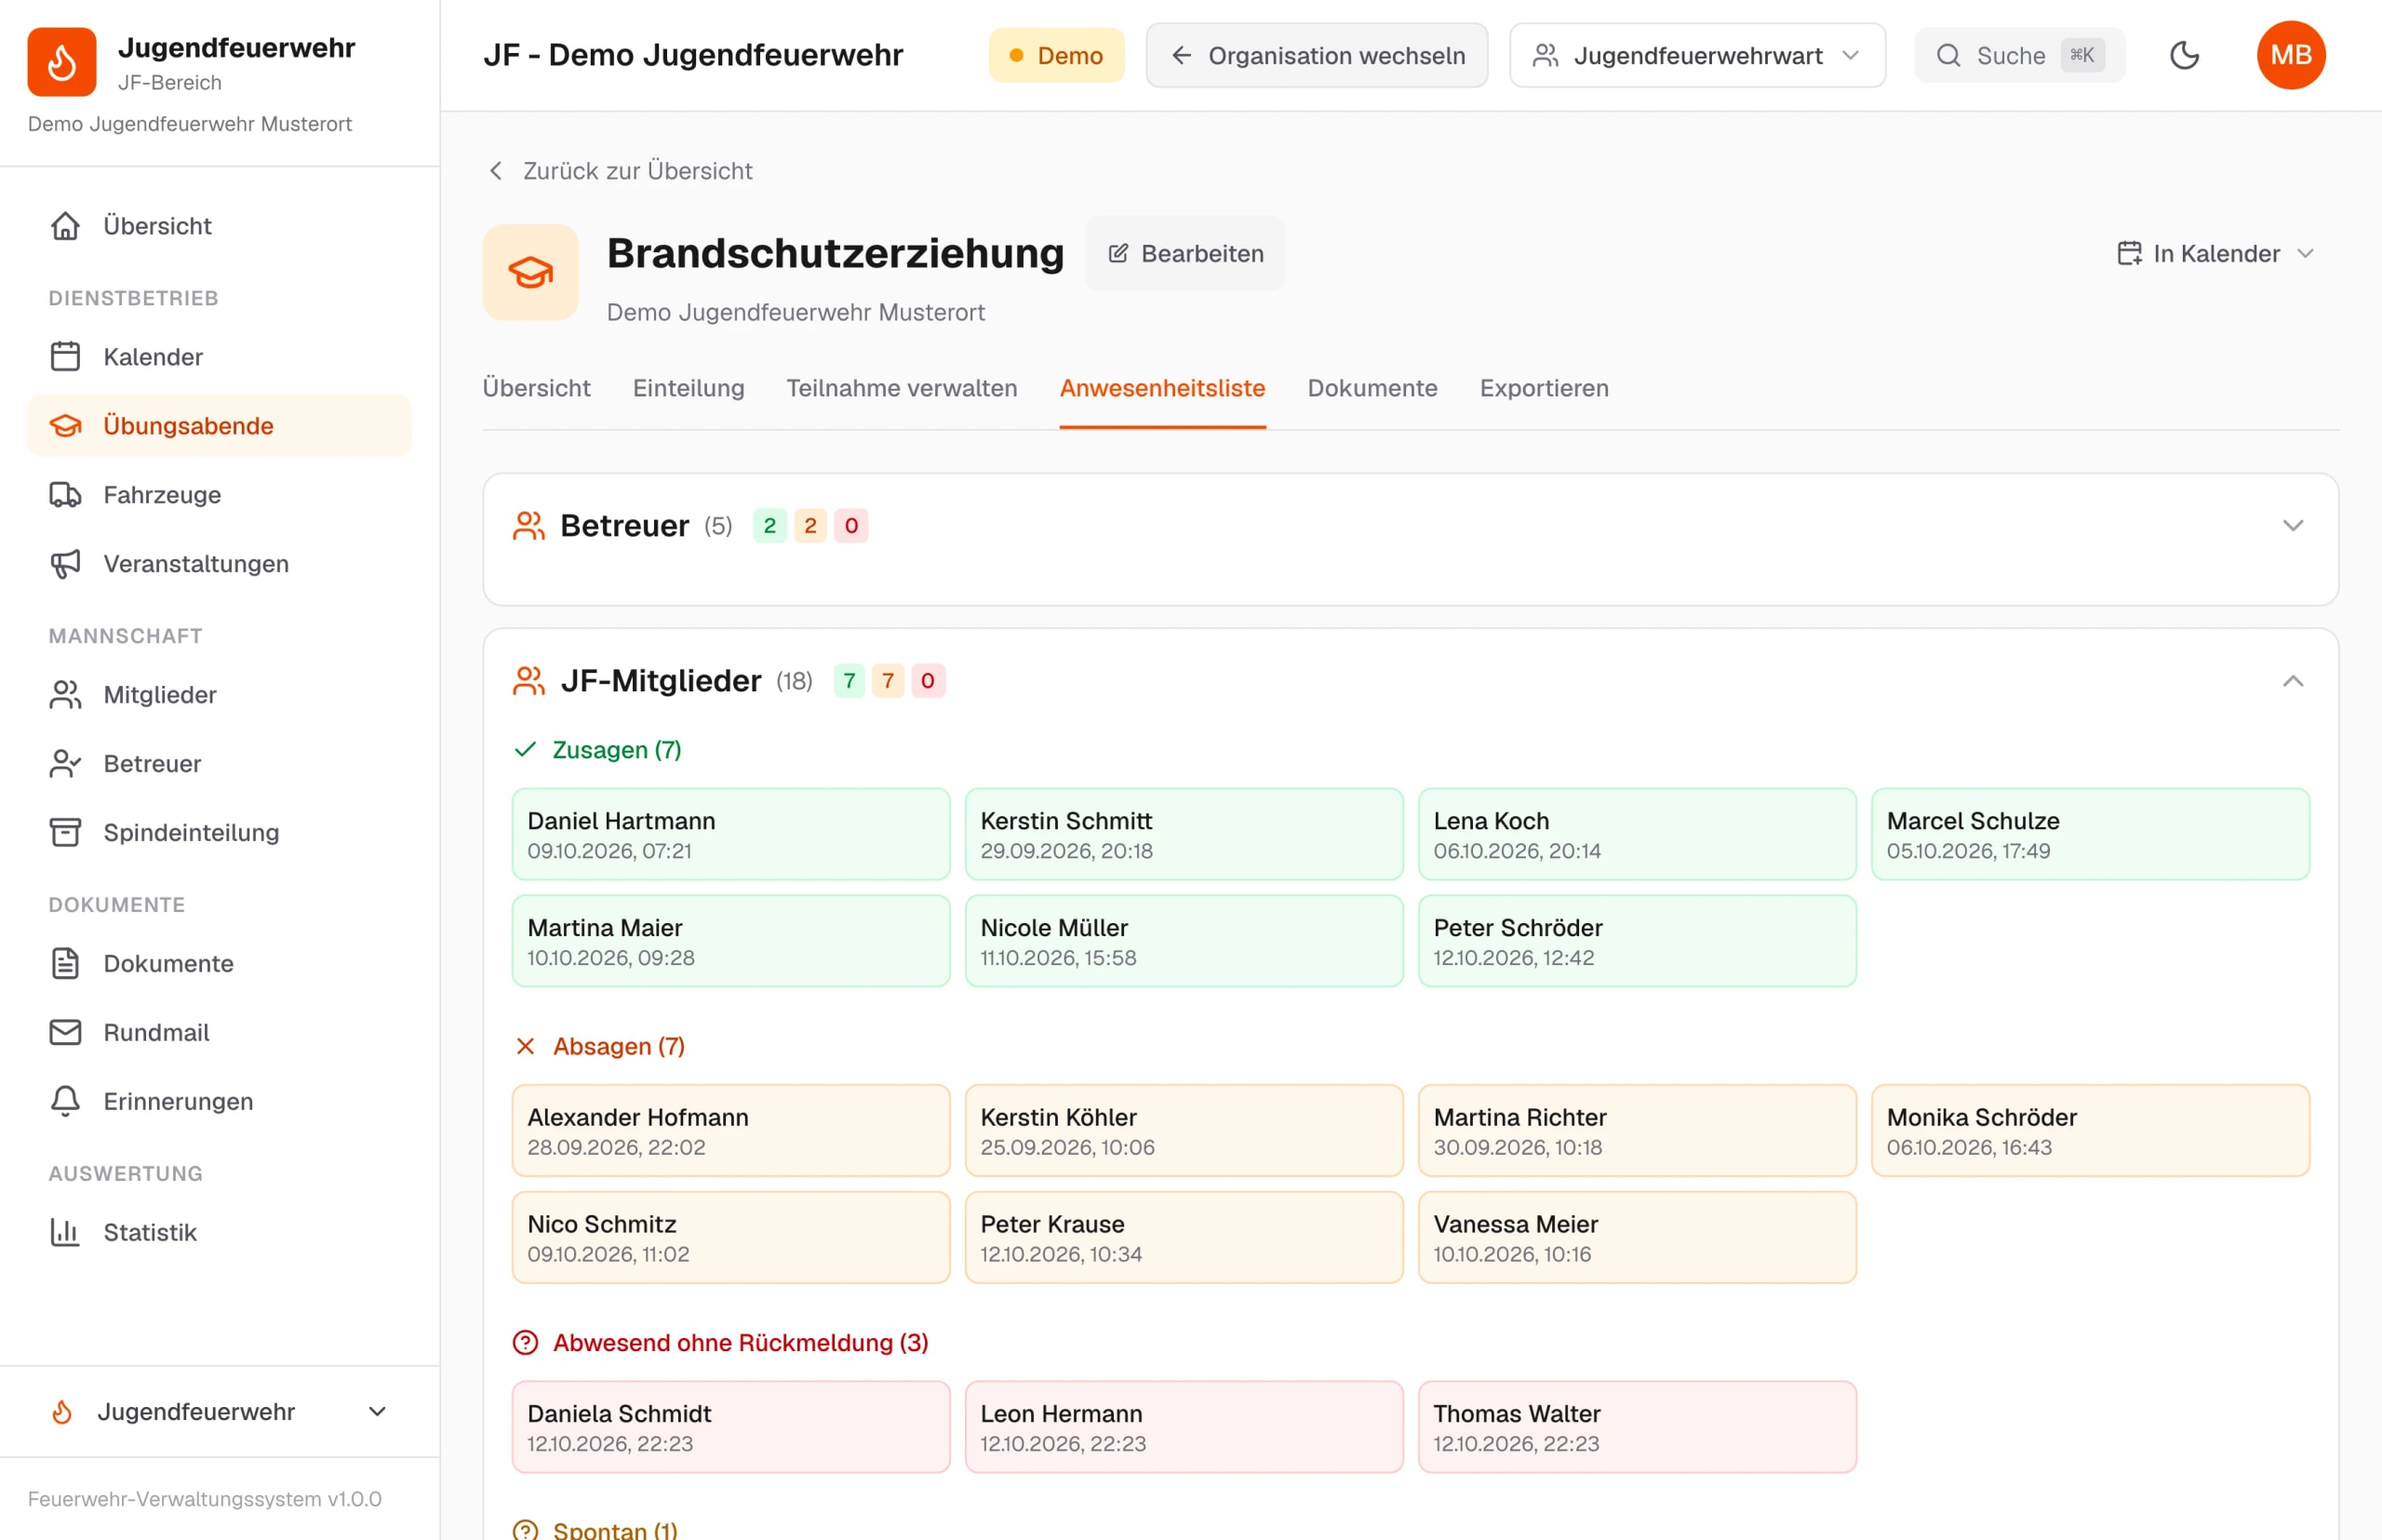
Task: Open Erinnerungen bell entry
Action: coord(219,1102)
